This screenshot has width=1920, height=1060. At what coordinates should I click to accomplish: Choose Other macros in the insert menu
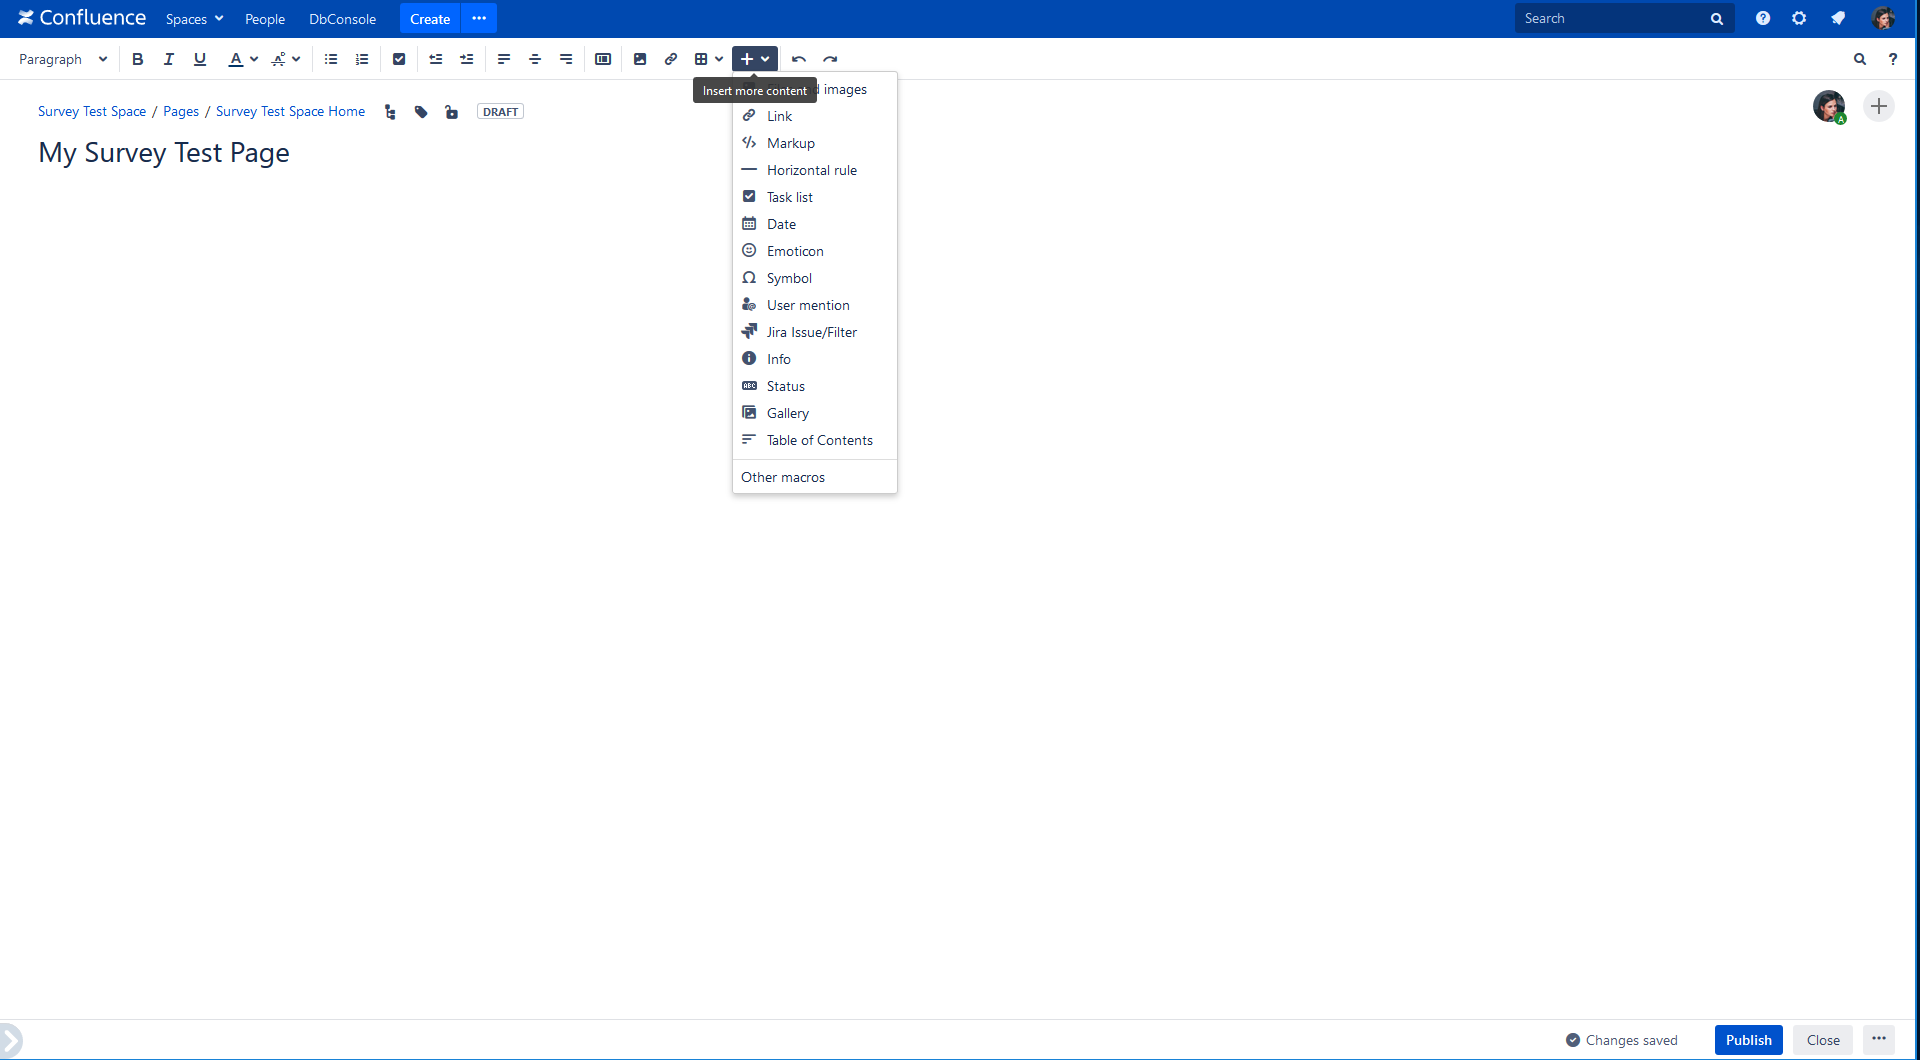pos(783,477)
